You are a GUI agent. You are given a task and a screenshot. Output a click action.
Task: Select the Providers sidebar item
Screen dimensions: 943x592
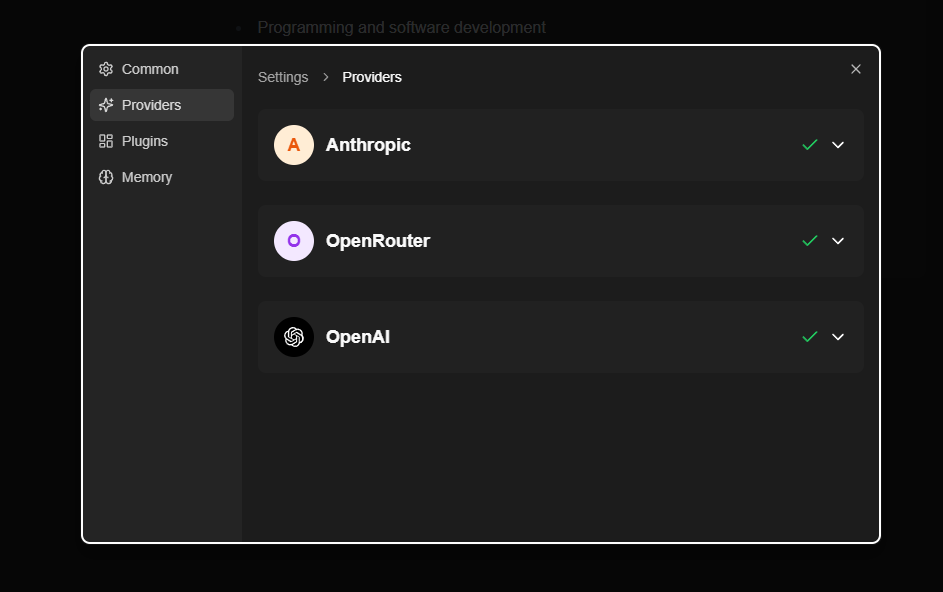coord(162,105)
